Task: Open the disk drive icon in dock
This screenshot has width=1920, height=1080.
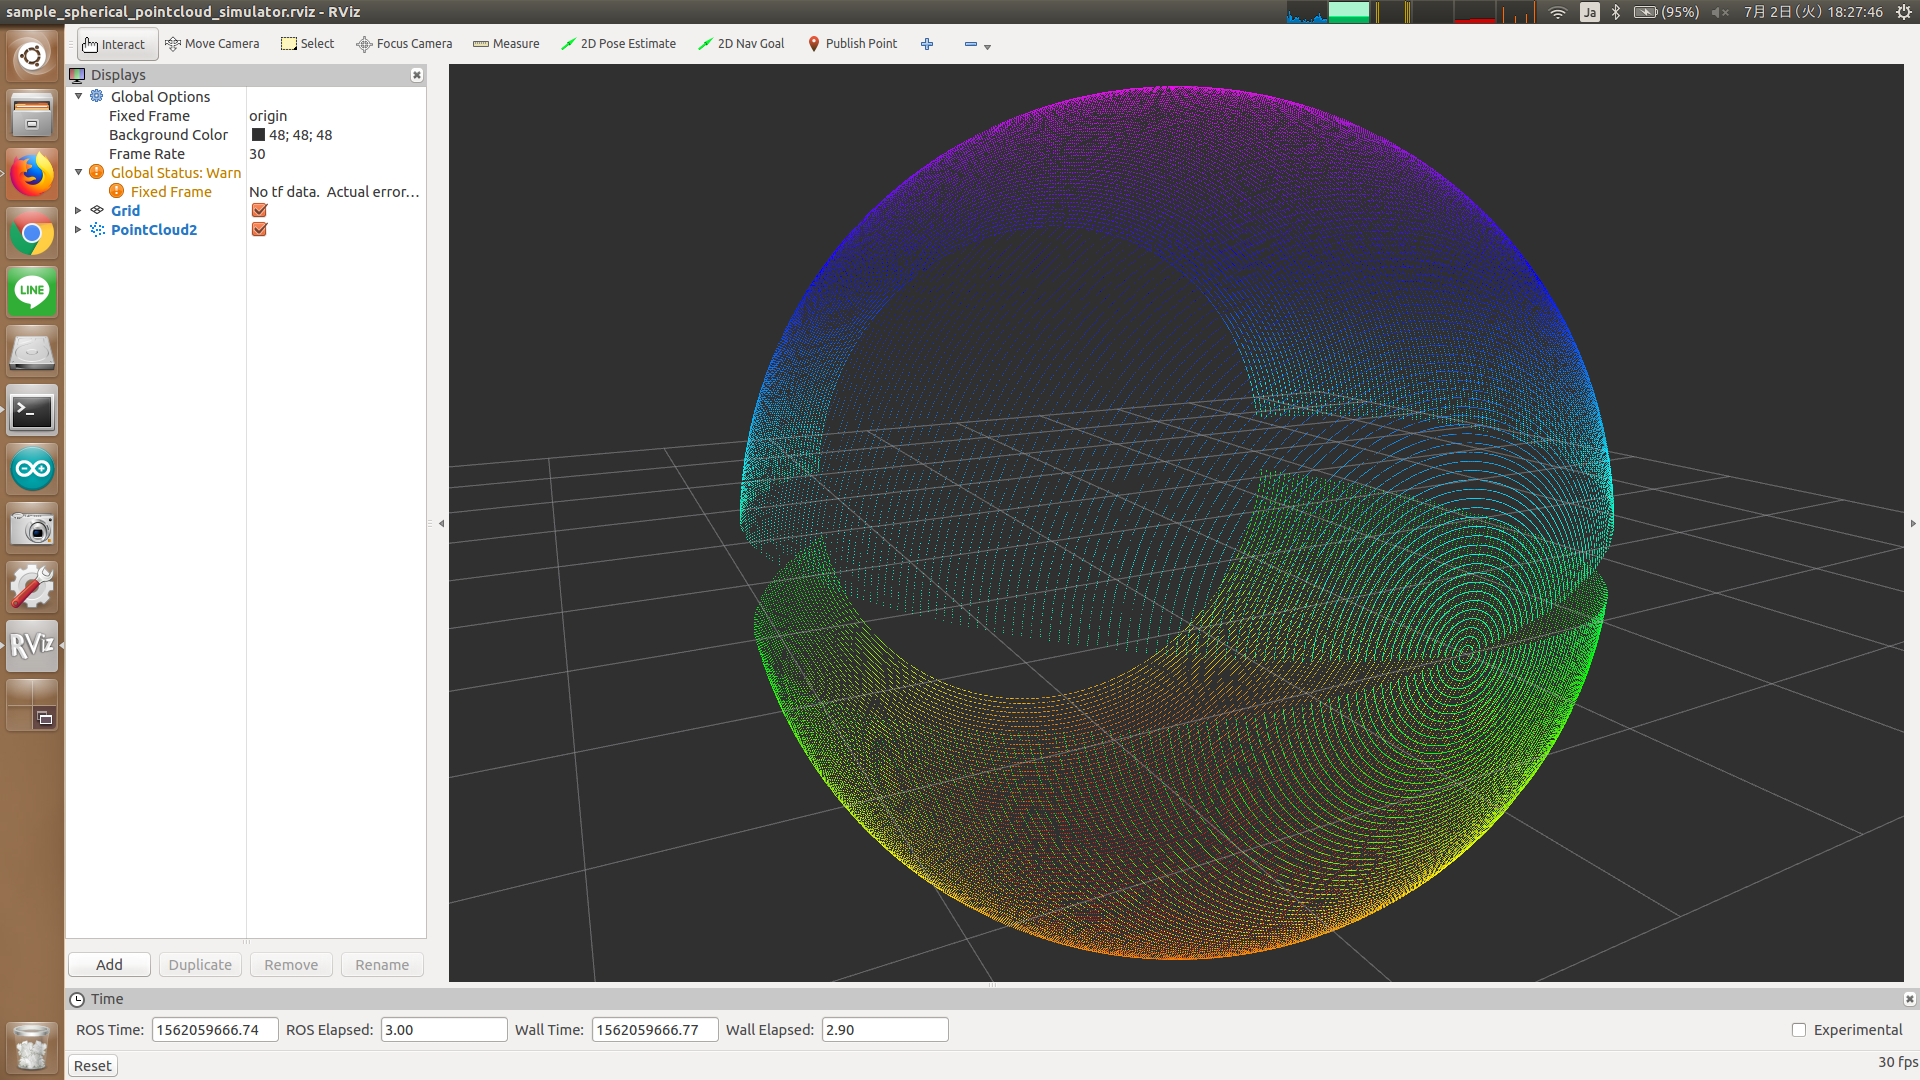Action: coord(32,351)
